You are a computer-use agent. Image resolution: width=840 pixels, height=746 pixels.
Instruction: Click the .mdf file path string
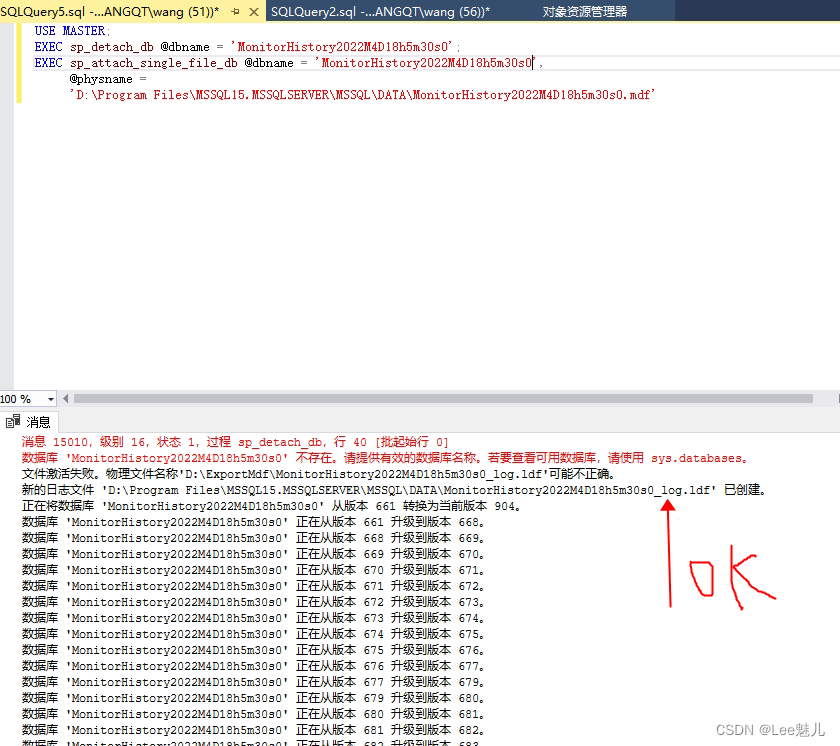pyautogui.click(x=362, y=95)
